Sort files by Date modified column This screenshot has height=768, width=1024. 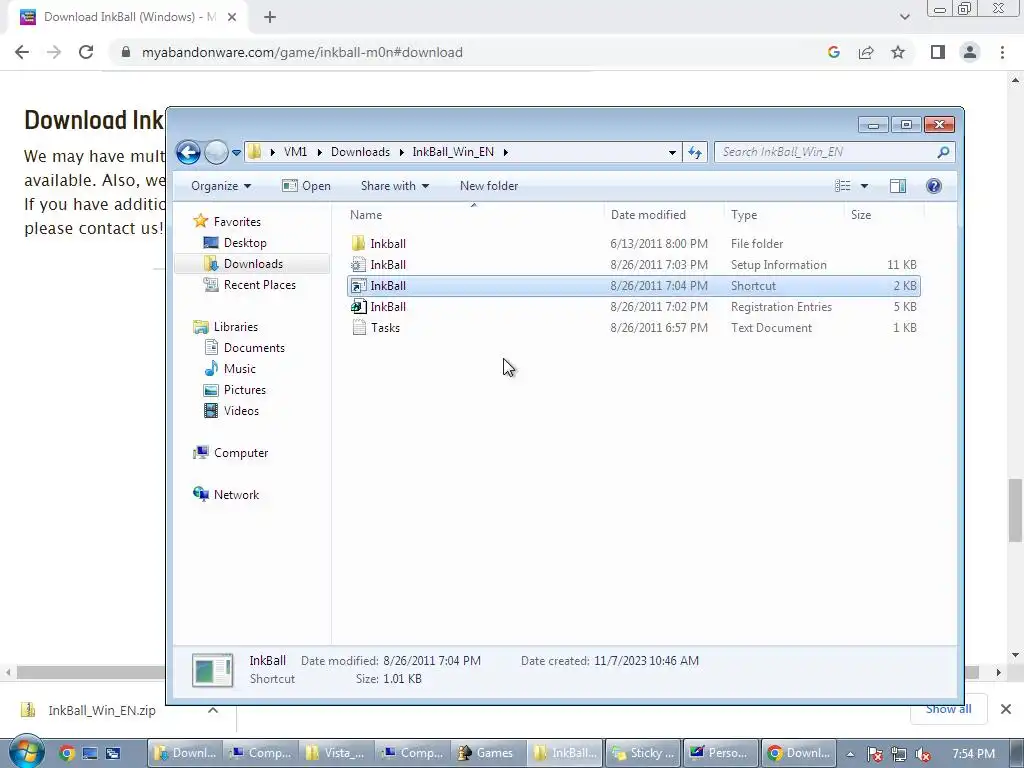(x=664, y=215)
